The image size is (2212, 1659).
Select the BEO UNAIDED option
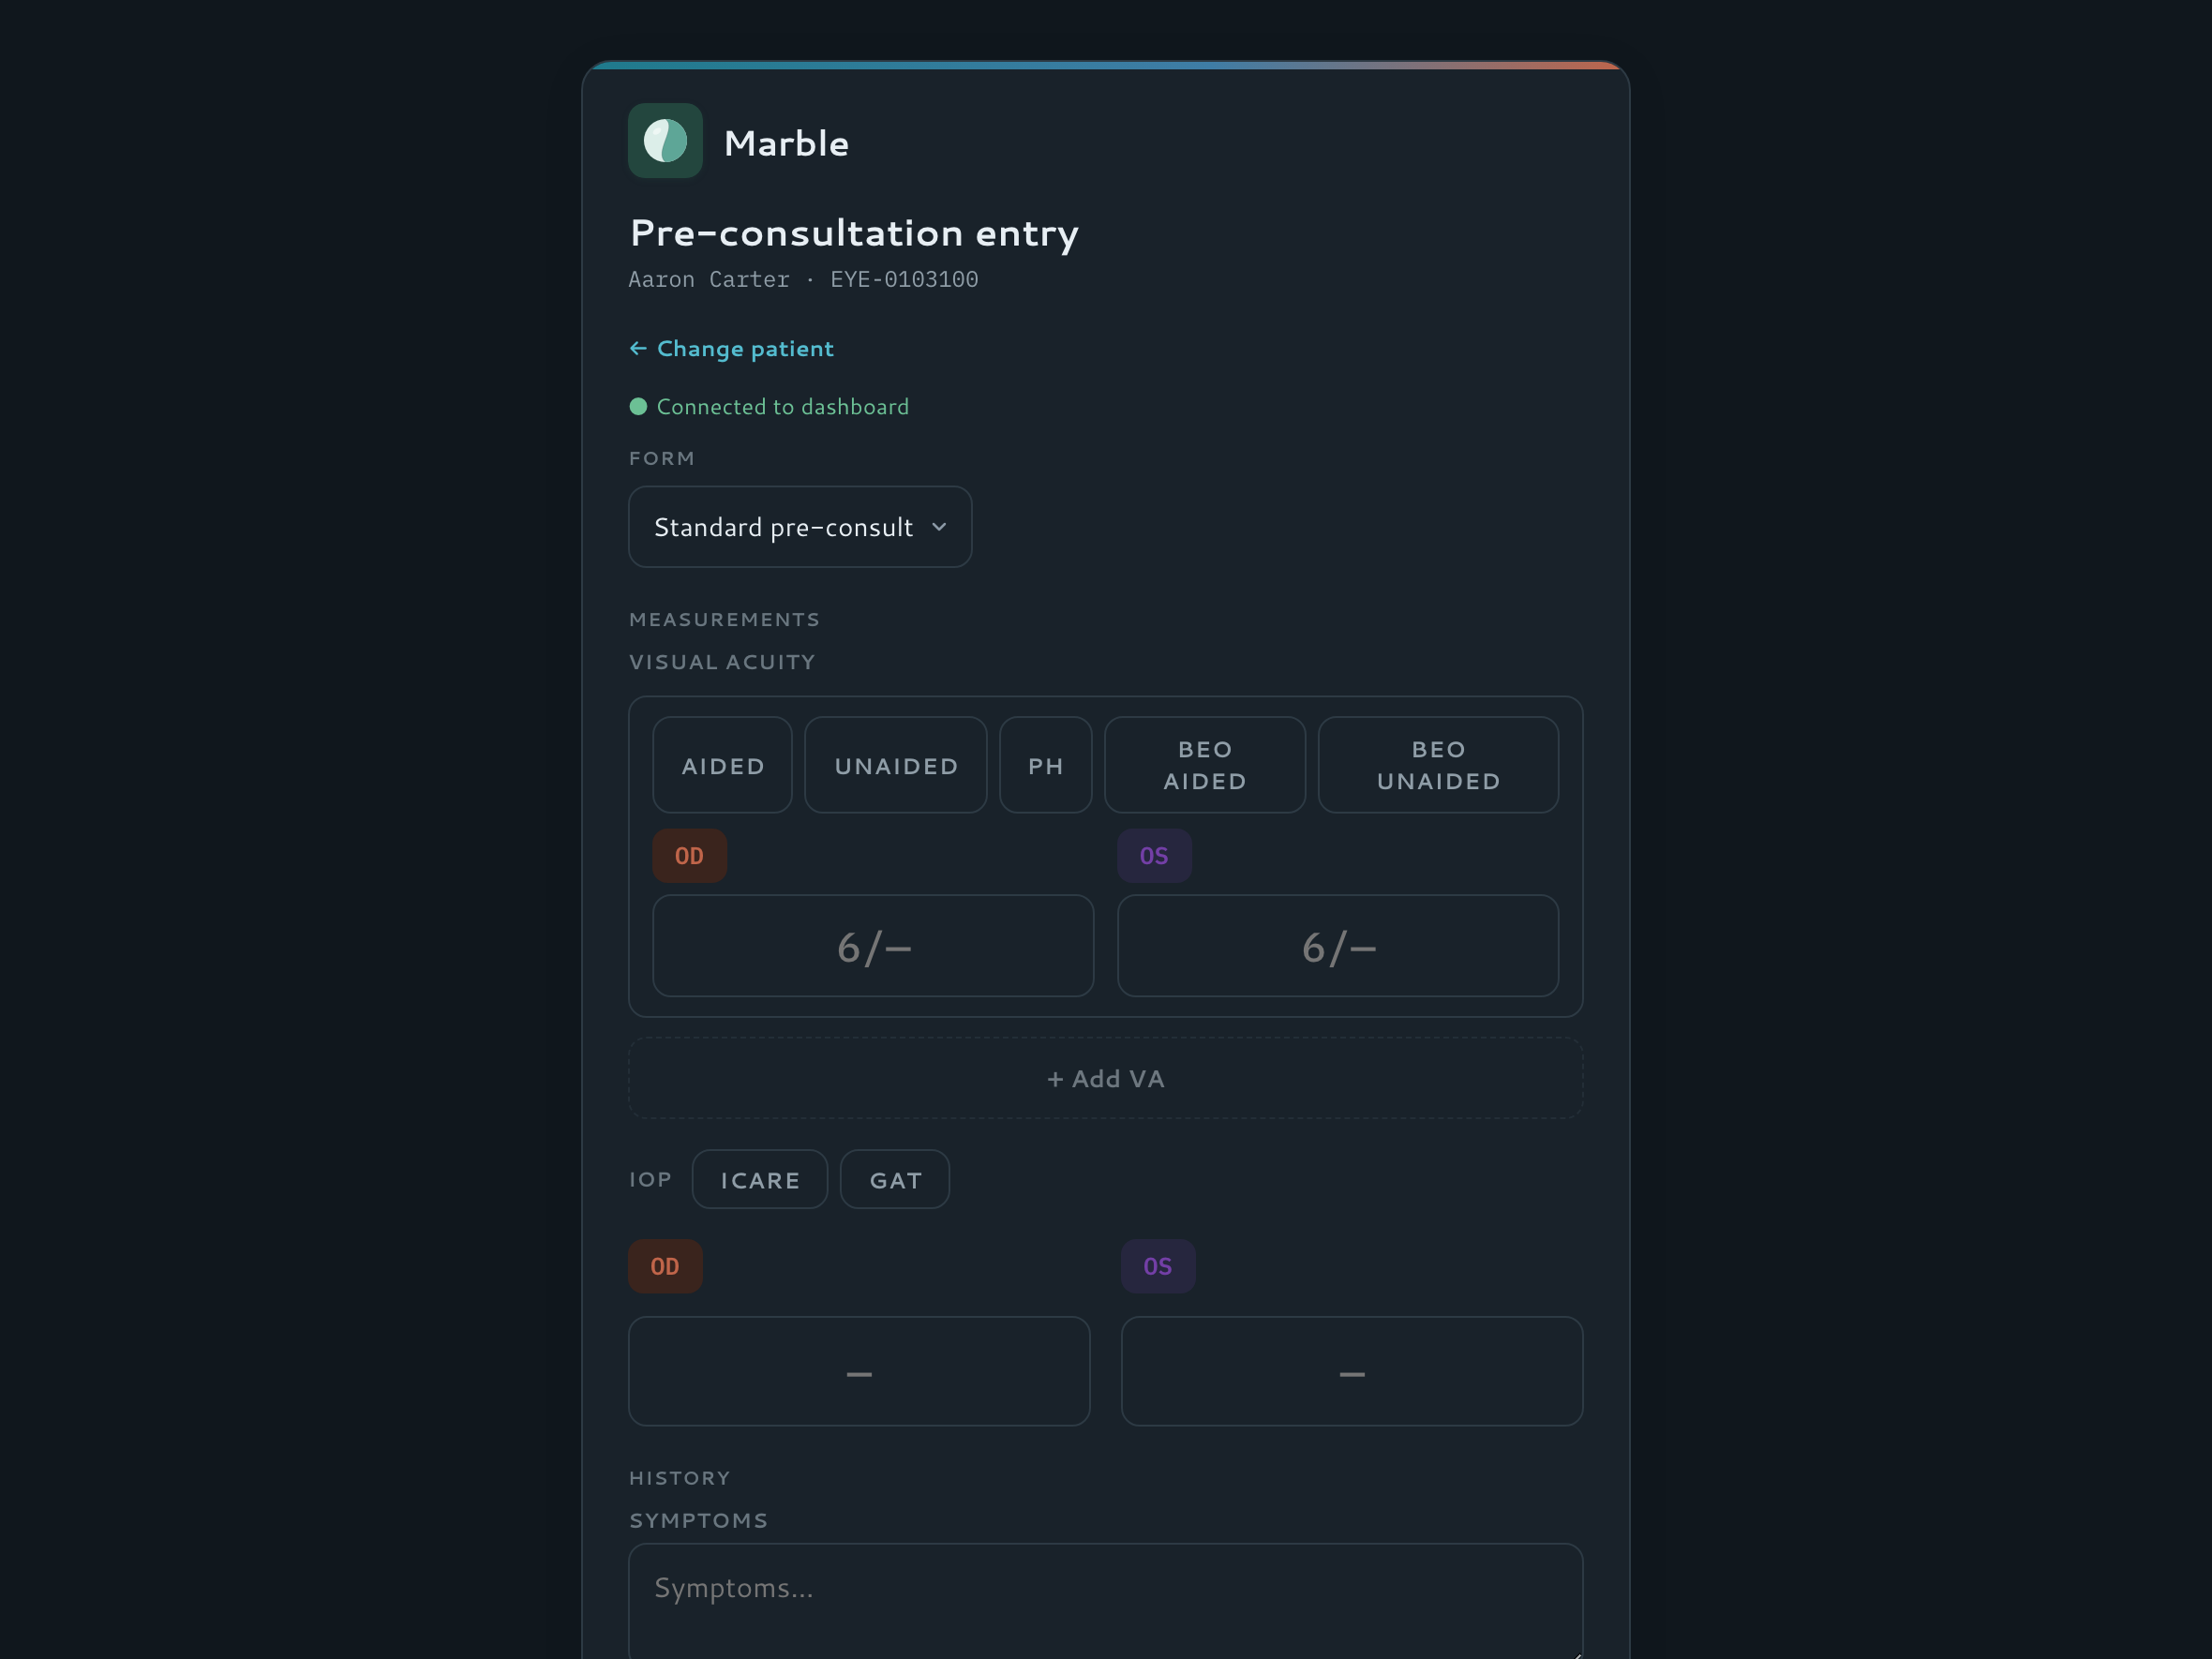pos(1439,765)
